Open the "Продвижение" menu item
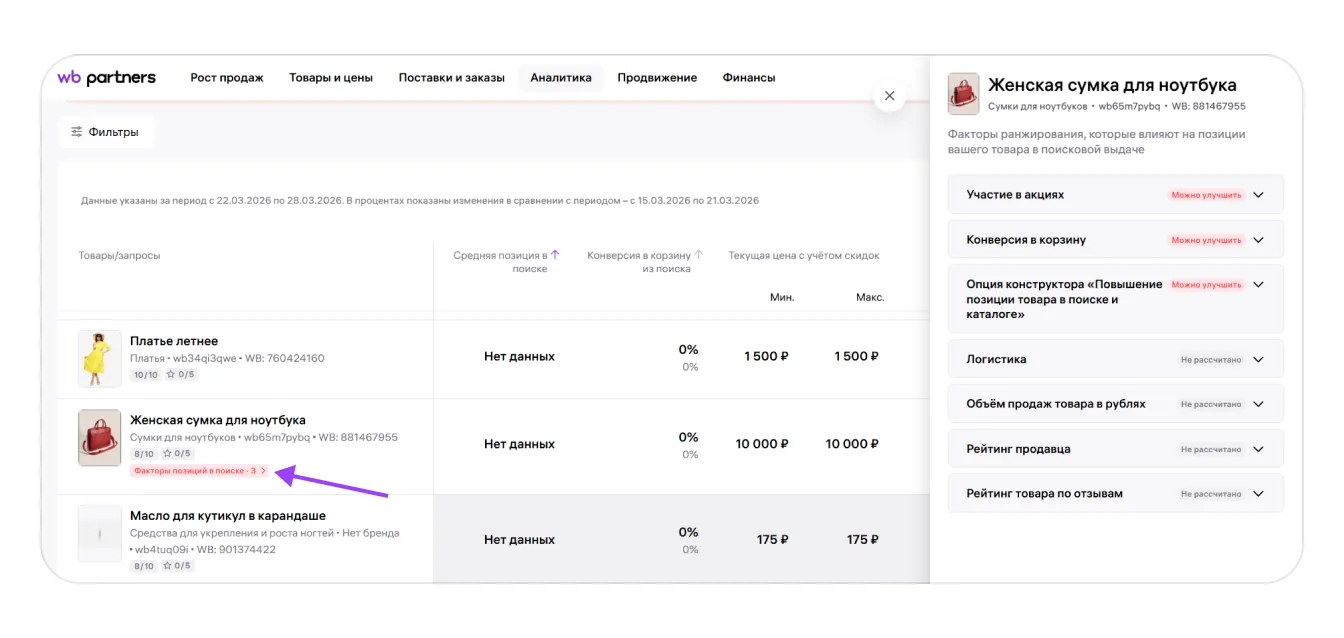The width and height of the screenshot is (1344, 638). [656, 78]
